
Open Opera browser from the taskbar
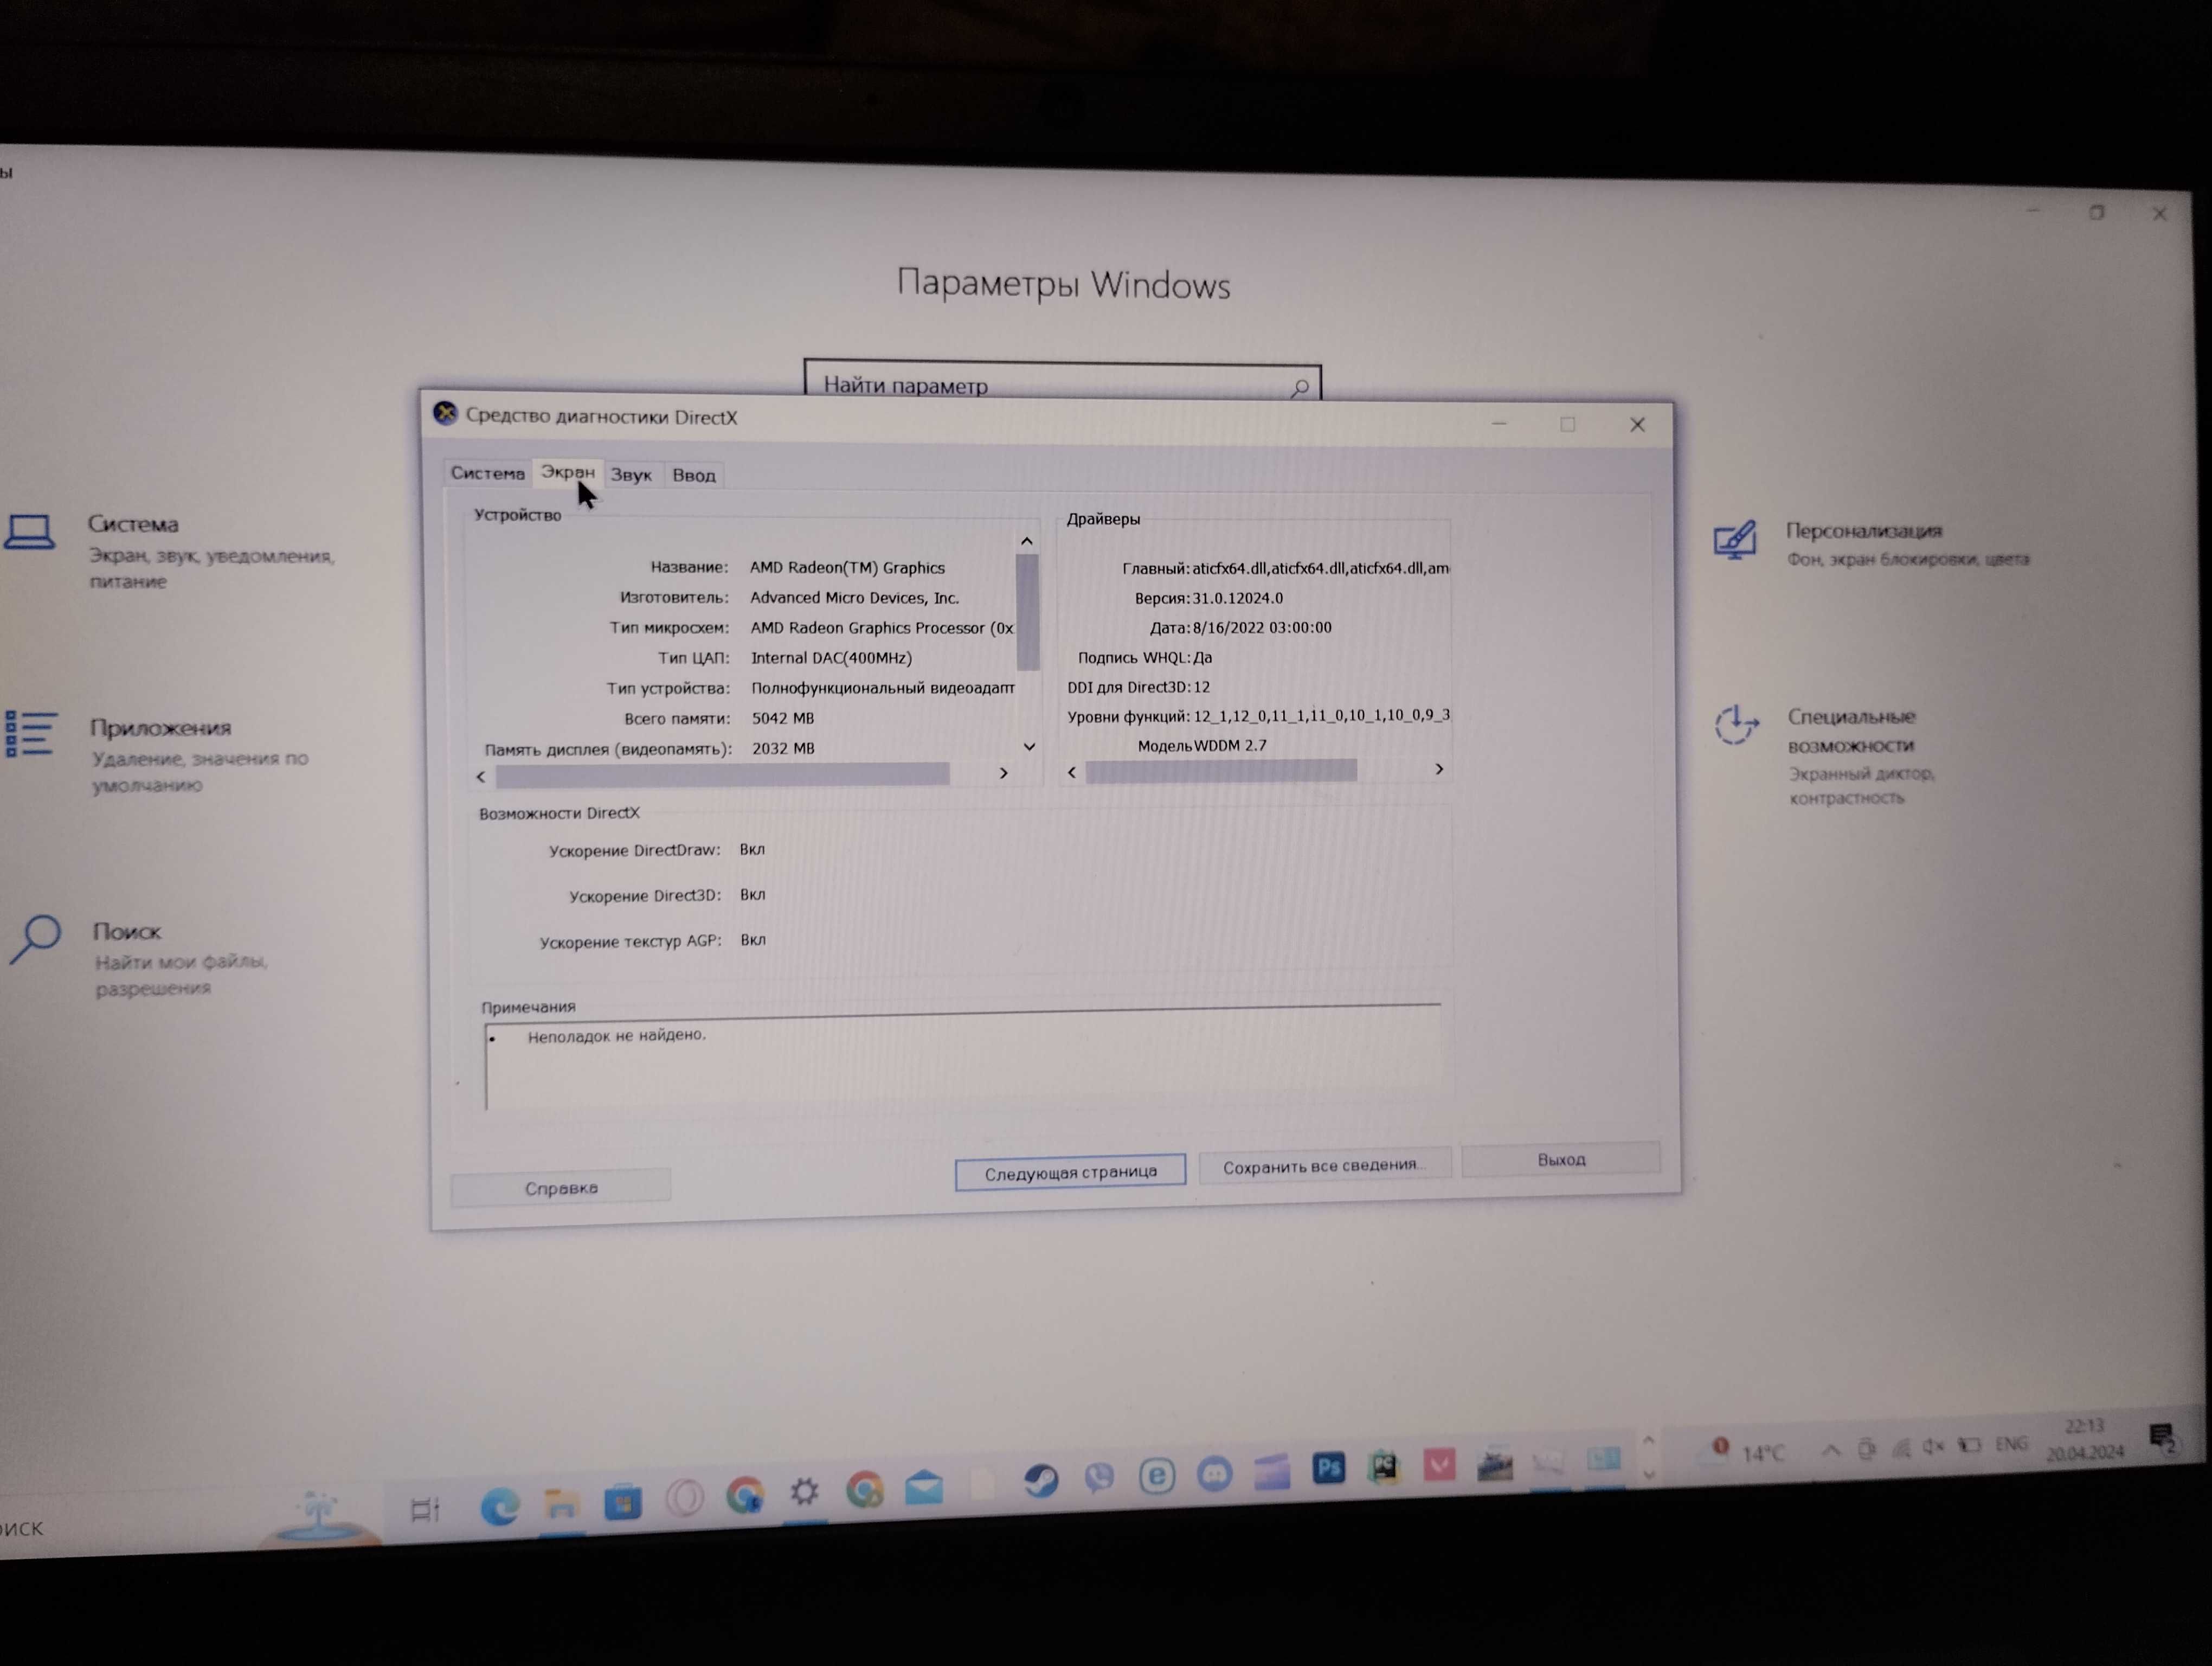coord(685,1498)
